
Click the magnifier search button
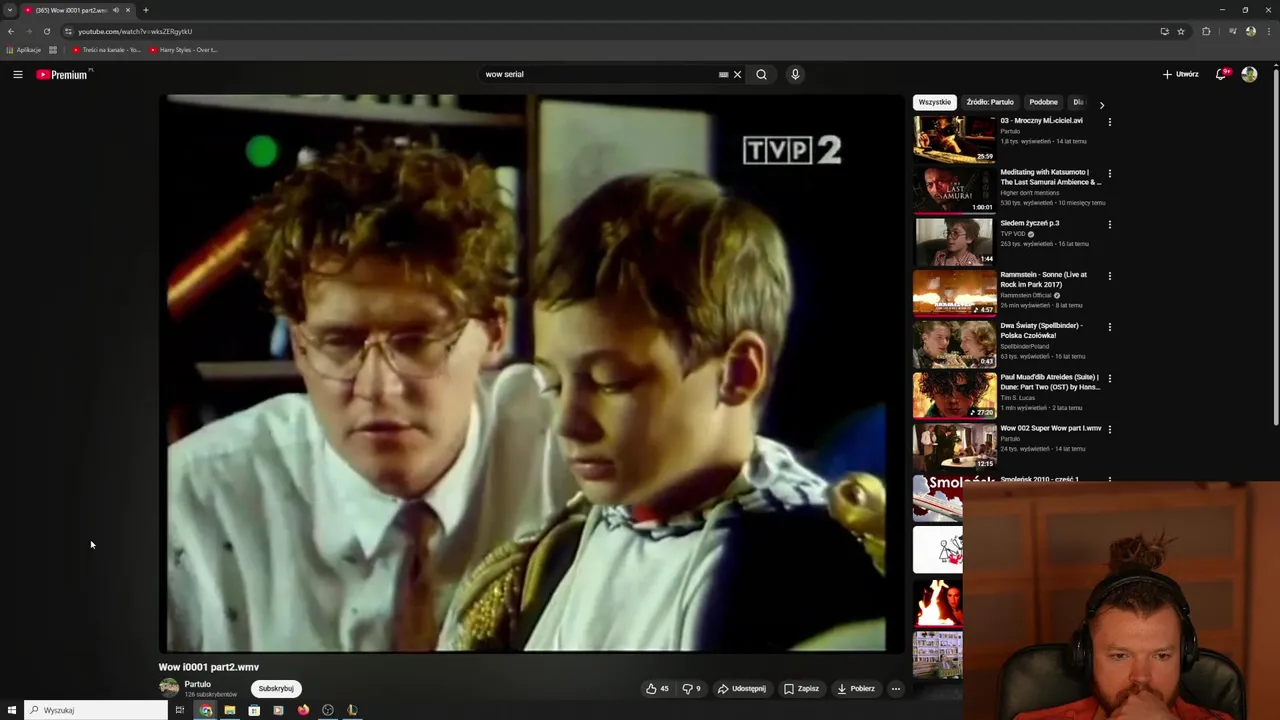762,74
